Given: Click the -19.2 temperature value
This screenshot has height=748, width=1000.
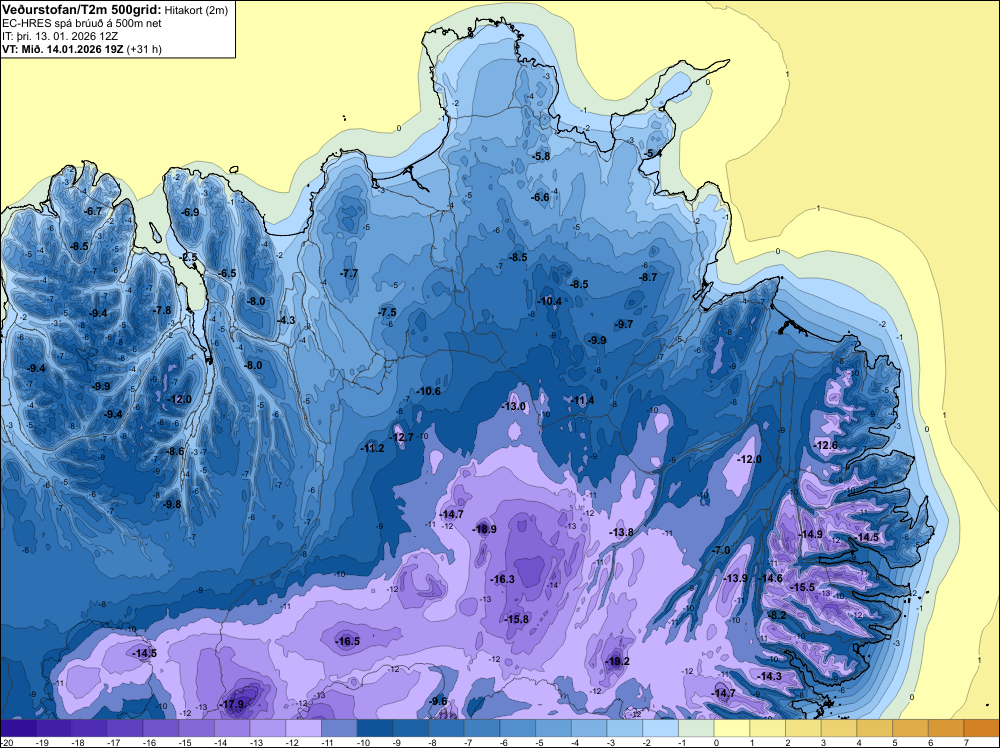Looking at the screenshot, I should pos(617,661).
